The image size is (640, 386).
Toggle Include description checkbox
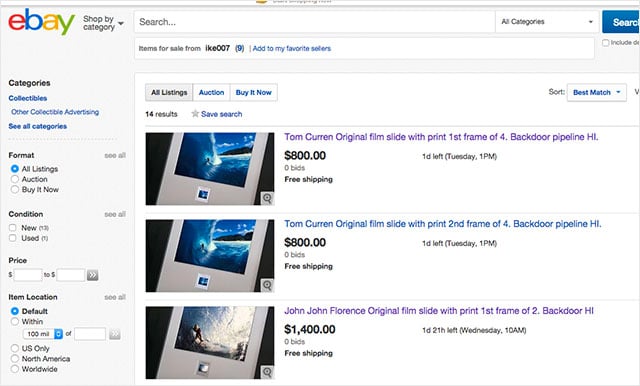(606, 42)
